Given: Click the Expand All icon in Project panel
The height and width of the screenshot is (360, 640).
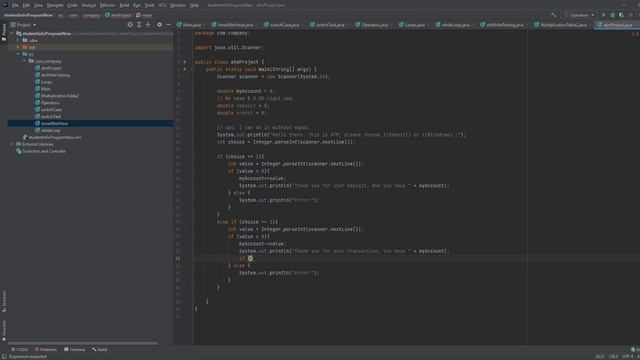Looking at the screenshot, I should (139, 25).
